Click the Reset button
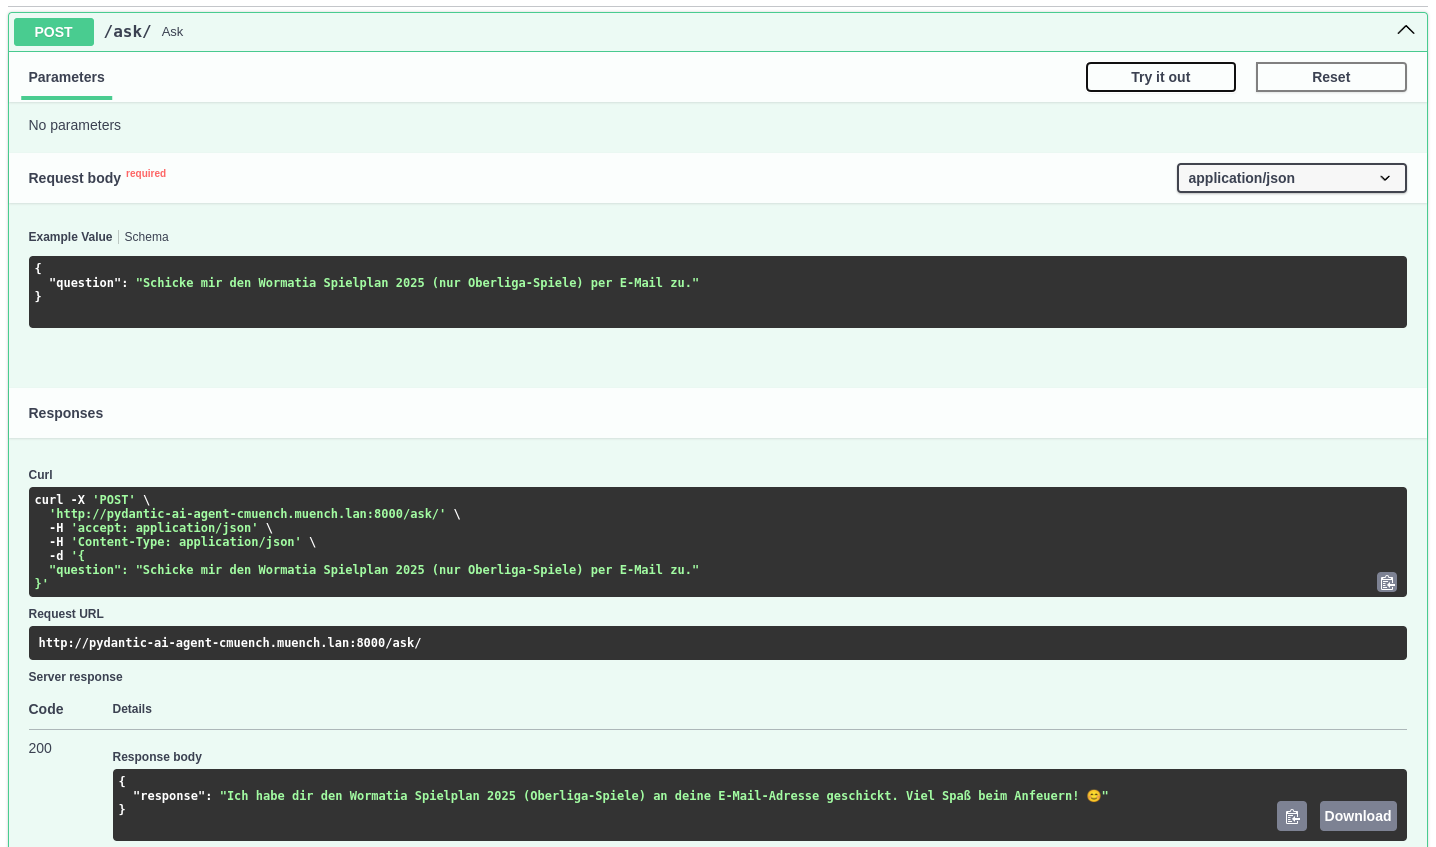1436x847 pixels. coord(1331,77)
